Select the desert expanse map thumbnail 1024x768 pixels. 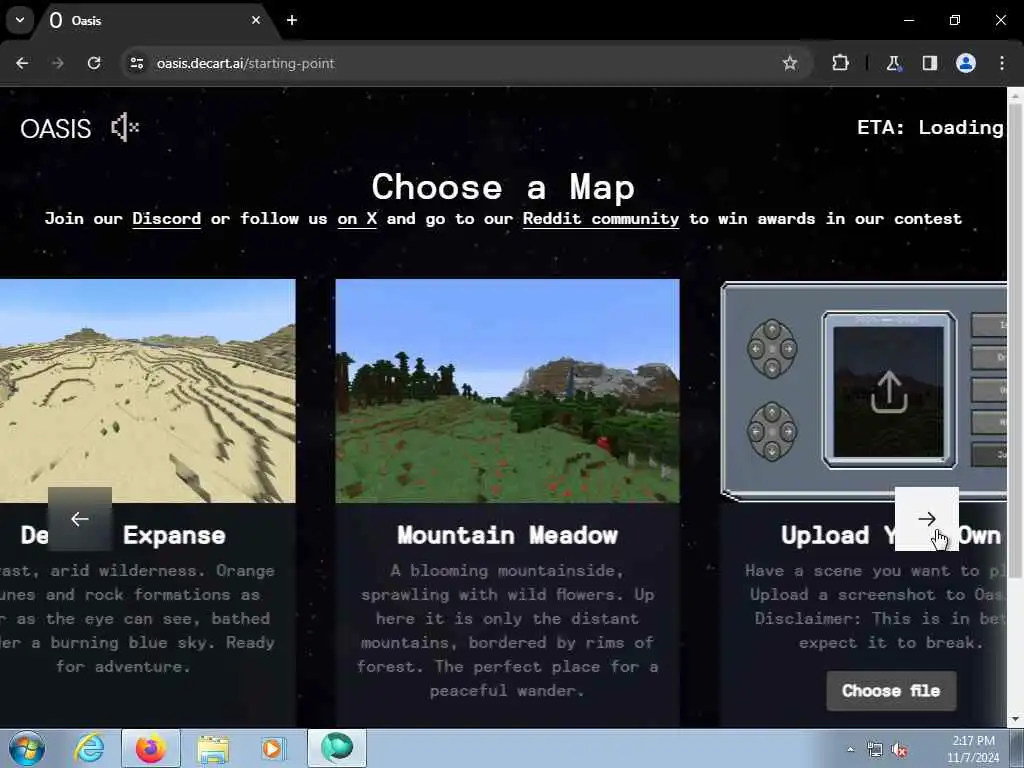pyautogui.click(x=148, y=391)
